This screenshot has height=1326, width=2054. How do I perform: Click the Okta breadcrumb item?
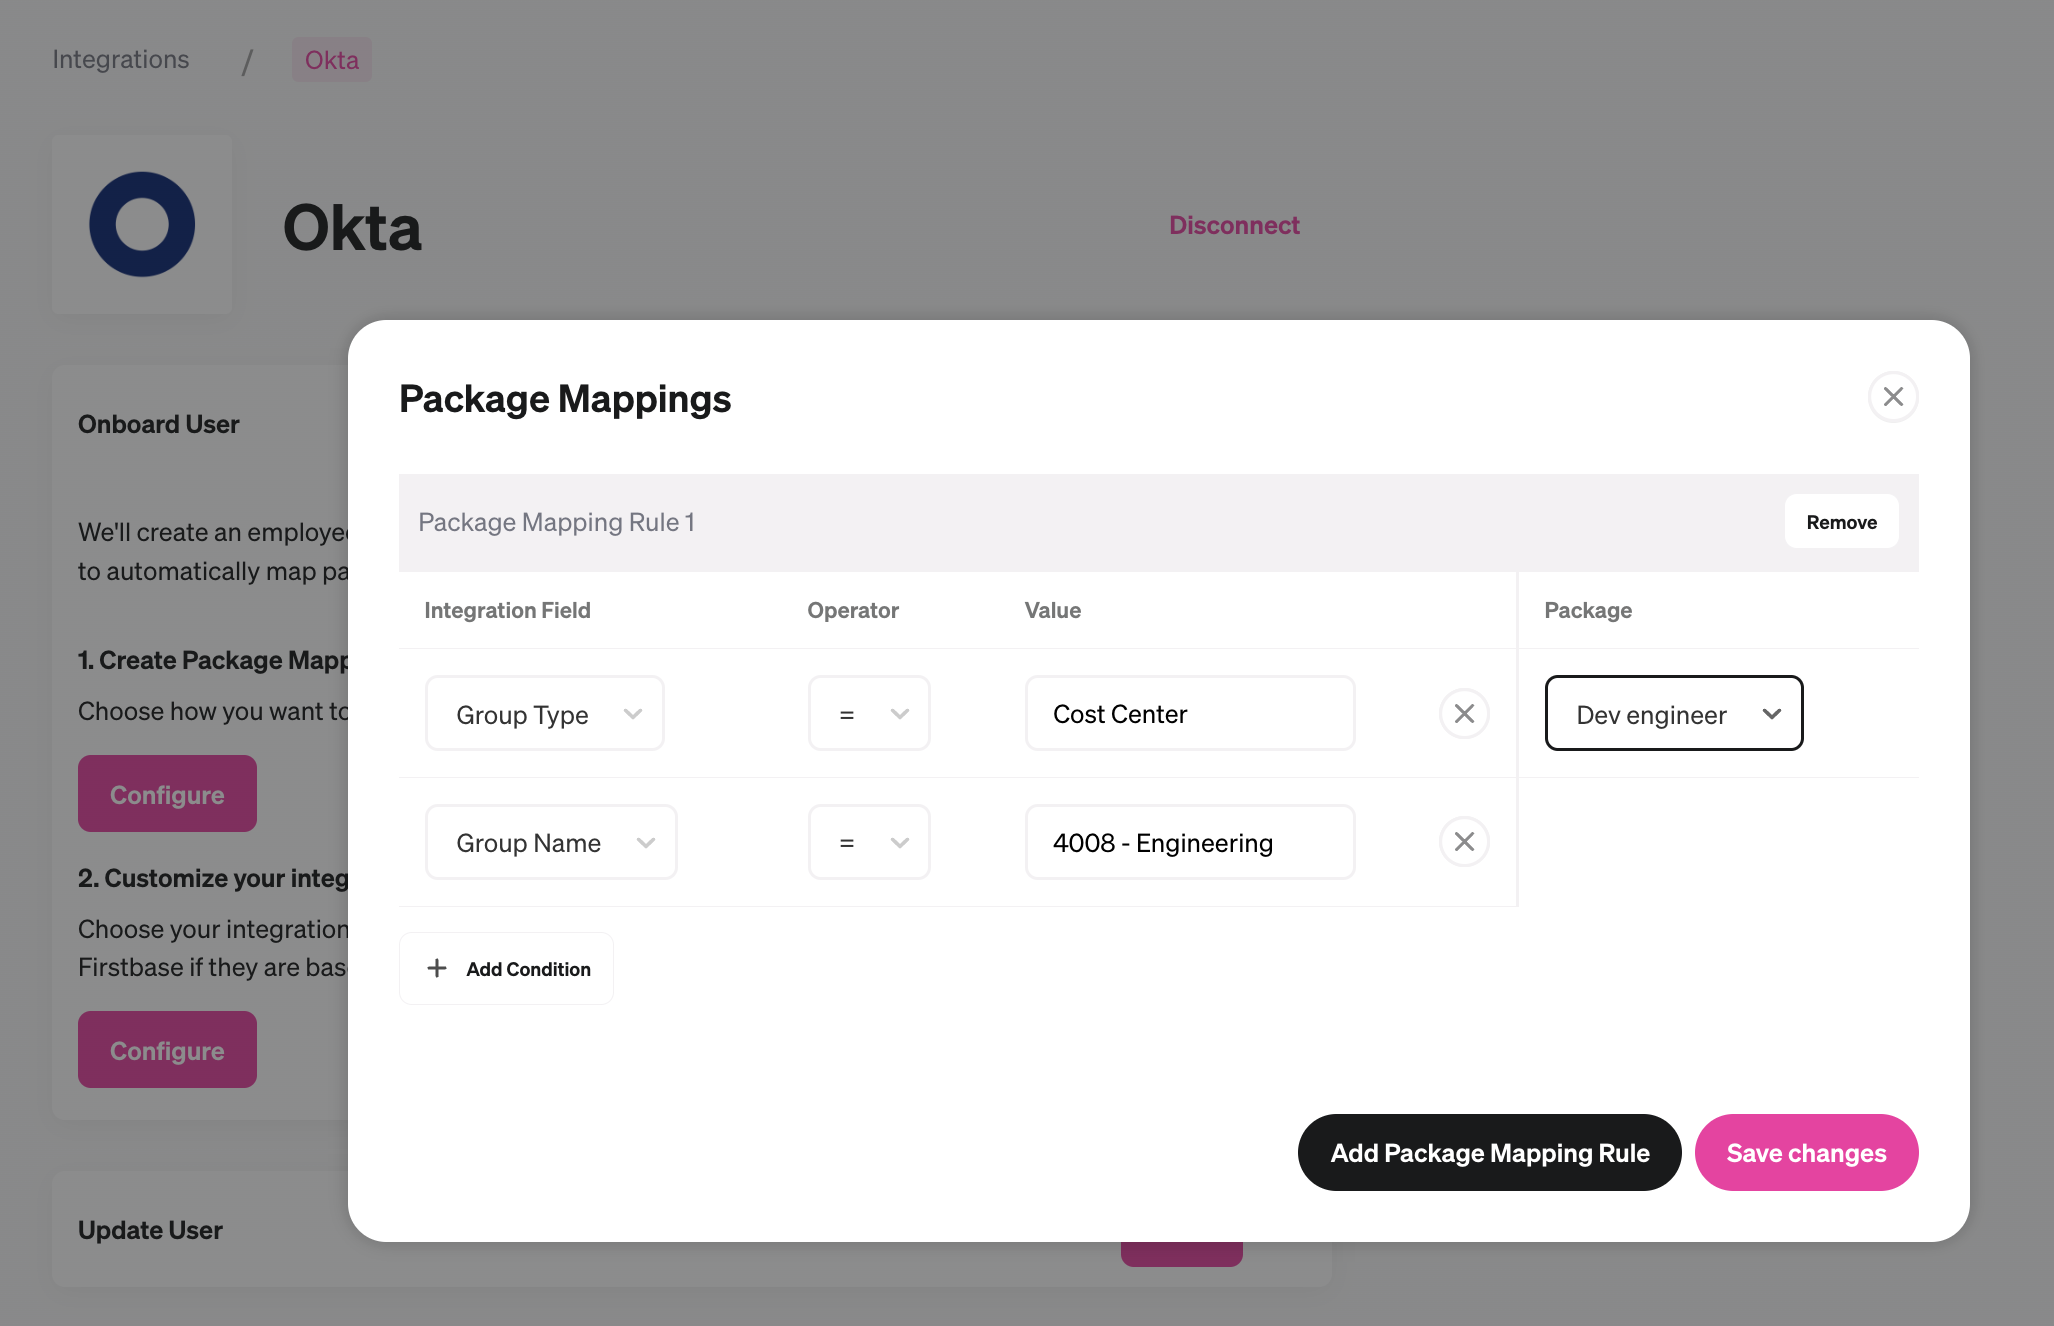pos(331,60)
